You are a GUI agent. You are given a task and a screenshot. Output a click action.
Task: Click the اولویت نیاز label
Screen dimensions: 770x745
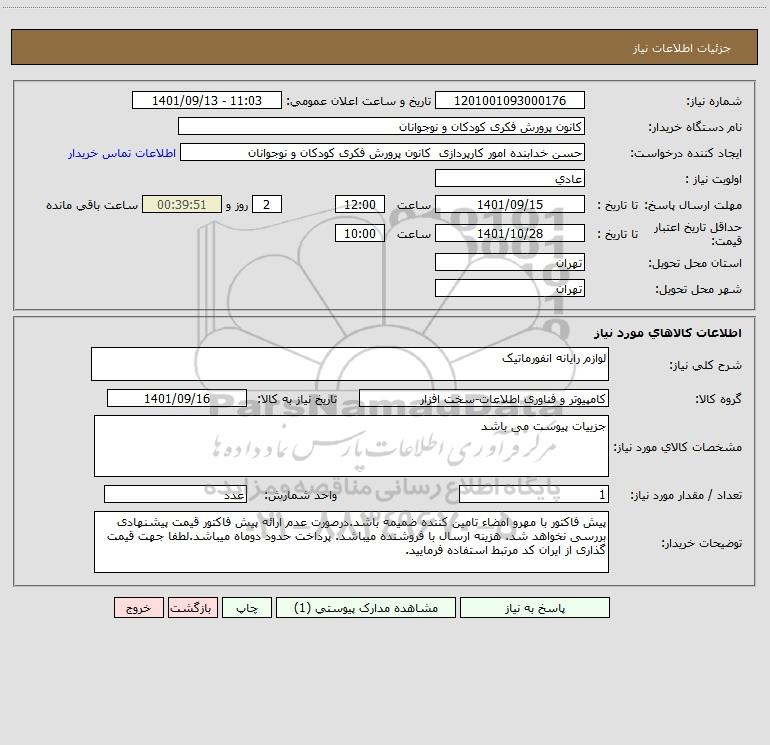coord(713,179)
